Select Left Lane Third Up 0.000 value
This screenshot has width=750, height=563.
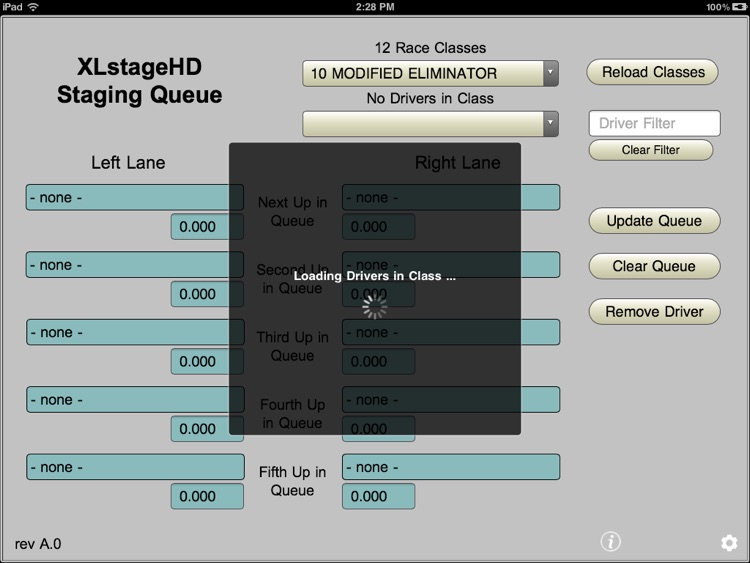pyautogui.click(x=207, y=362)
